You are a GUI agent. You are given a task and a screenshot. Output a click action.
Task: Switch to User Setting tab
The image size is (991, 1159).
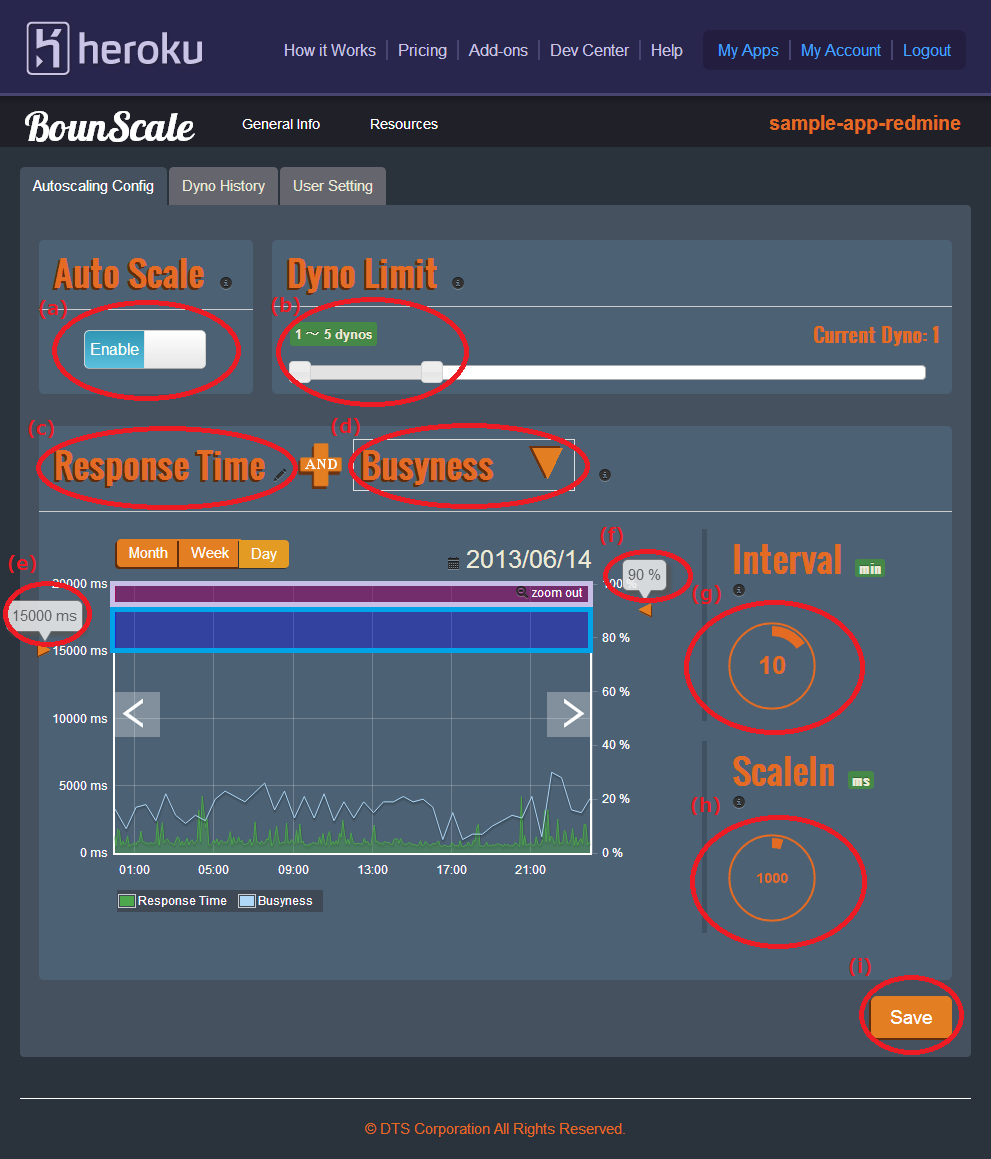[x=333, y=186]
